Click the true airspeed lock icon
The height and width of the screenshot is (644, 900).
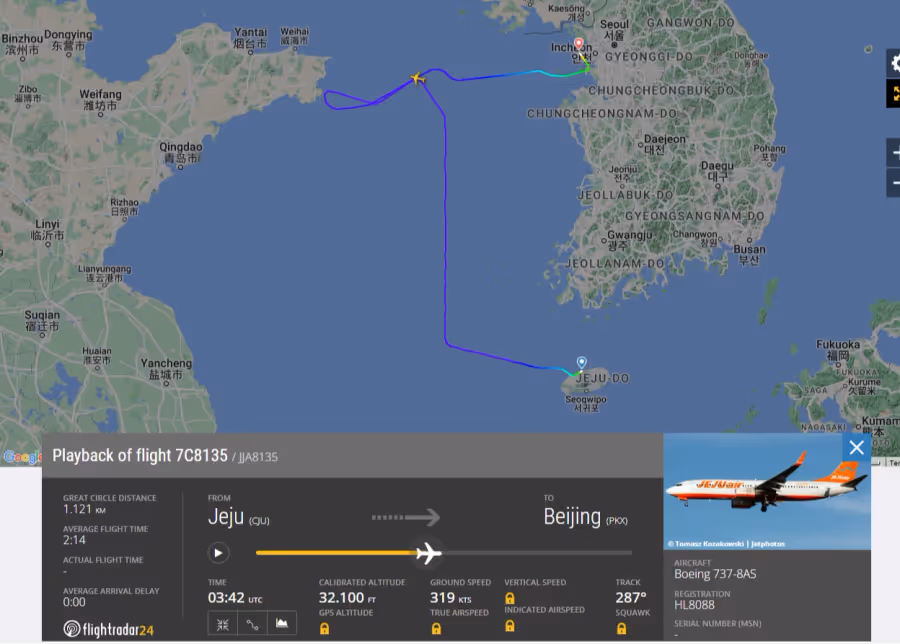pos(436,629)
